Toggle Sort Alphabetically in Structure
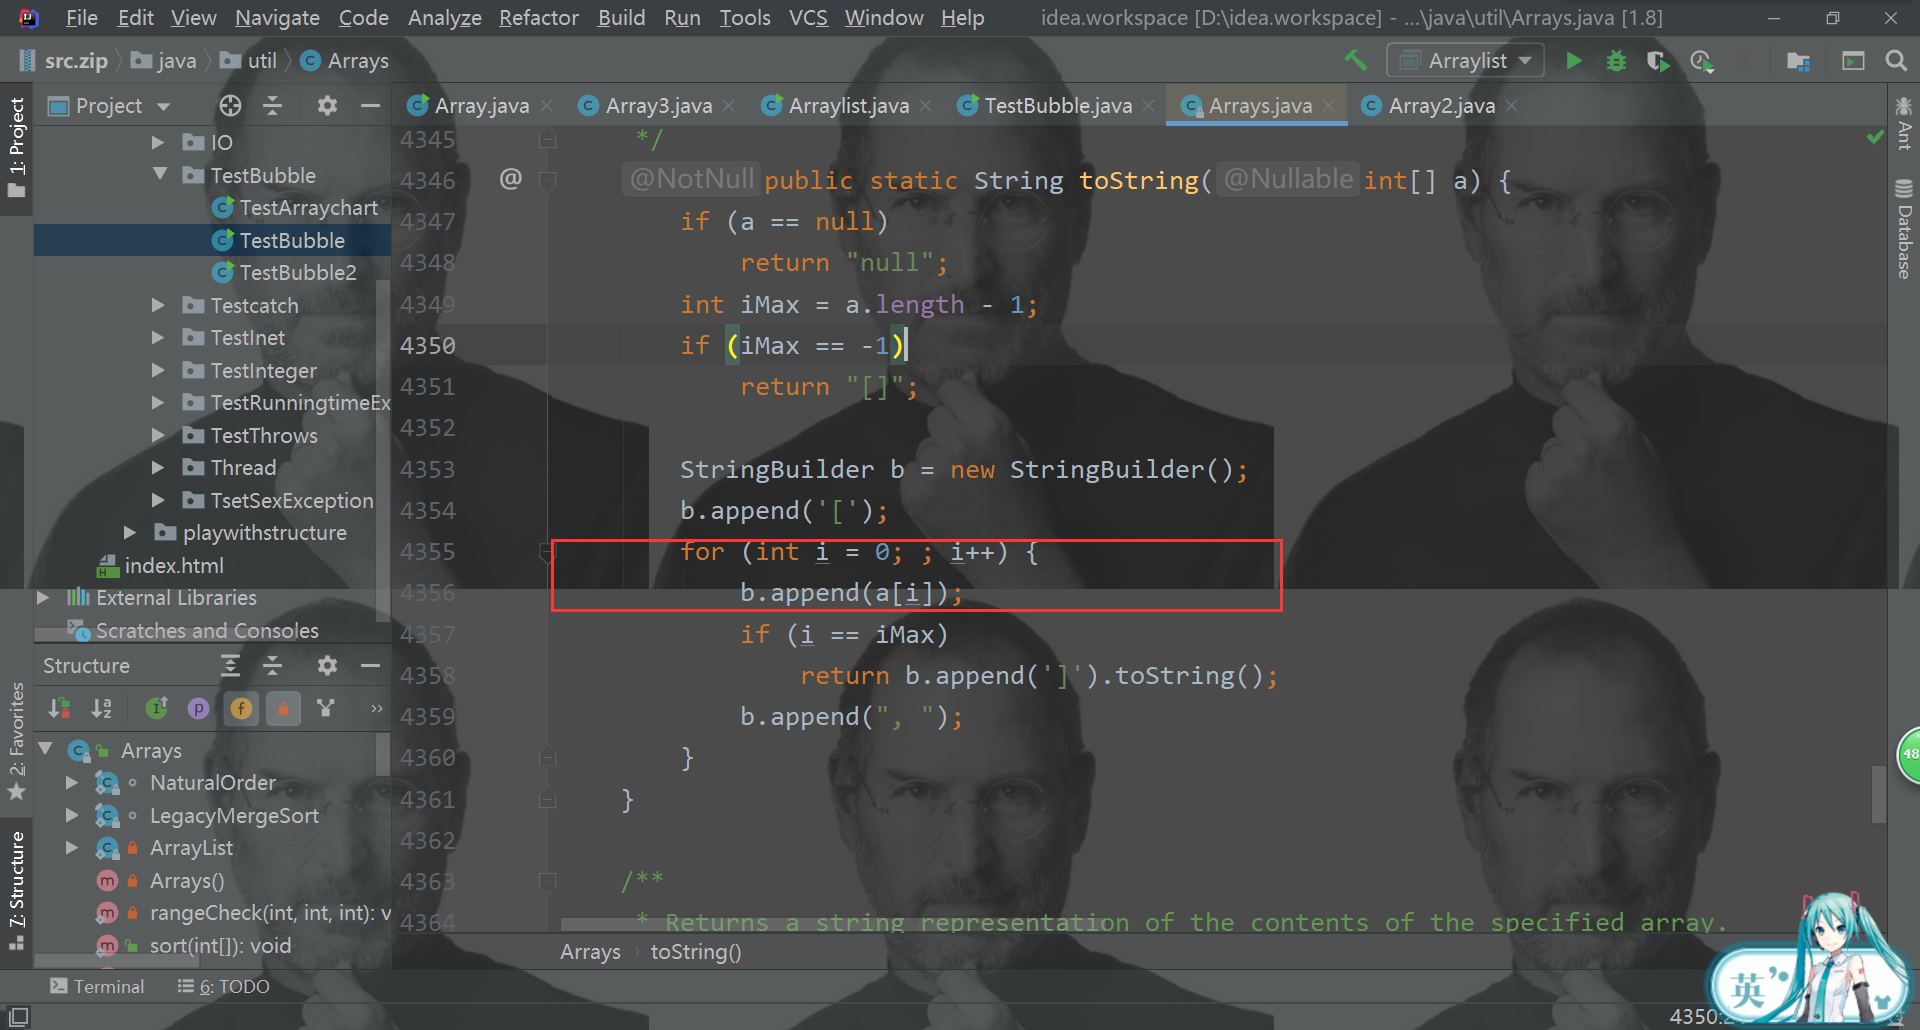 [x=103, y=709]
